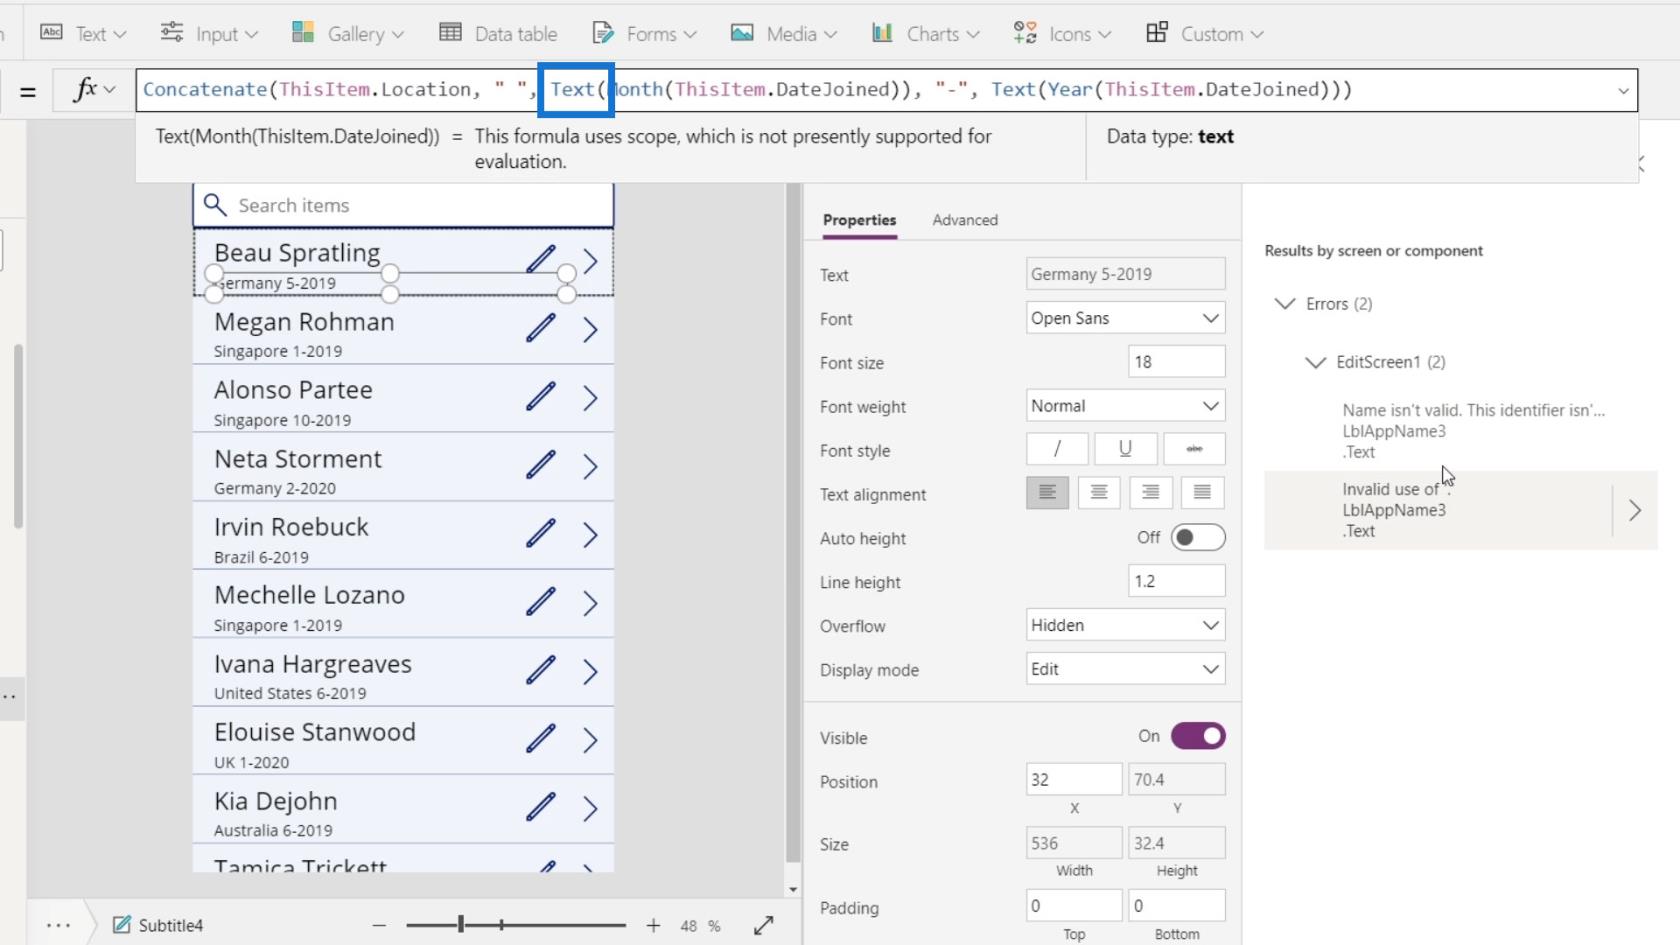The image size is (1680, 945).
Task: Open details arrow for Neta Storment
Action: click(590, 467)
